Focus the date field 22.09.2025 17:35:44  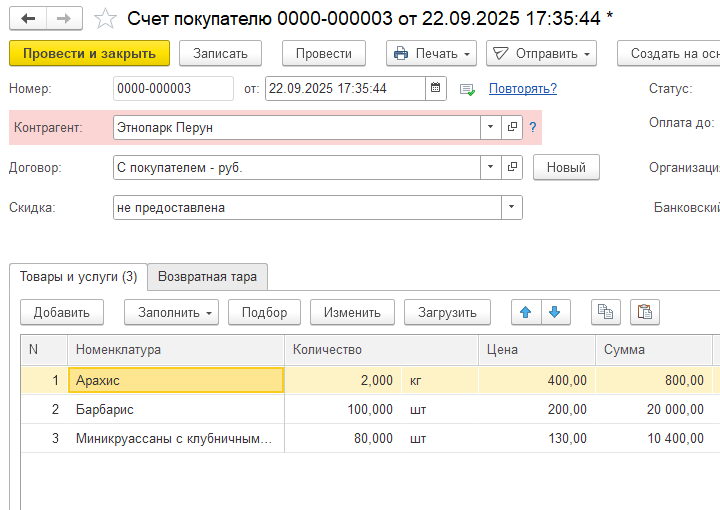coord(345,88)
